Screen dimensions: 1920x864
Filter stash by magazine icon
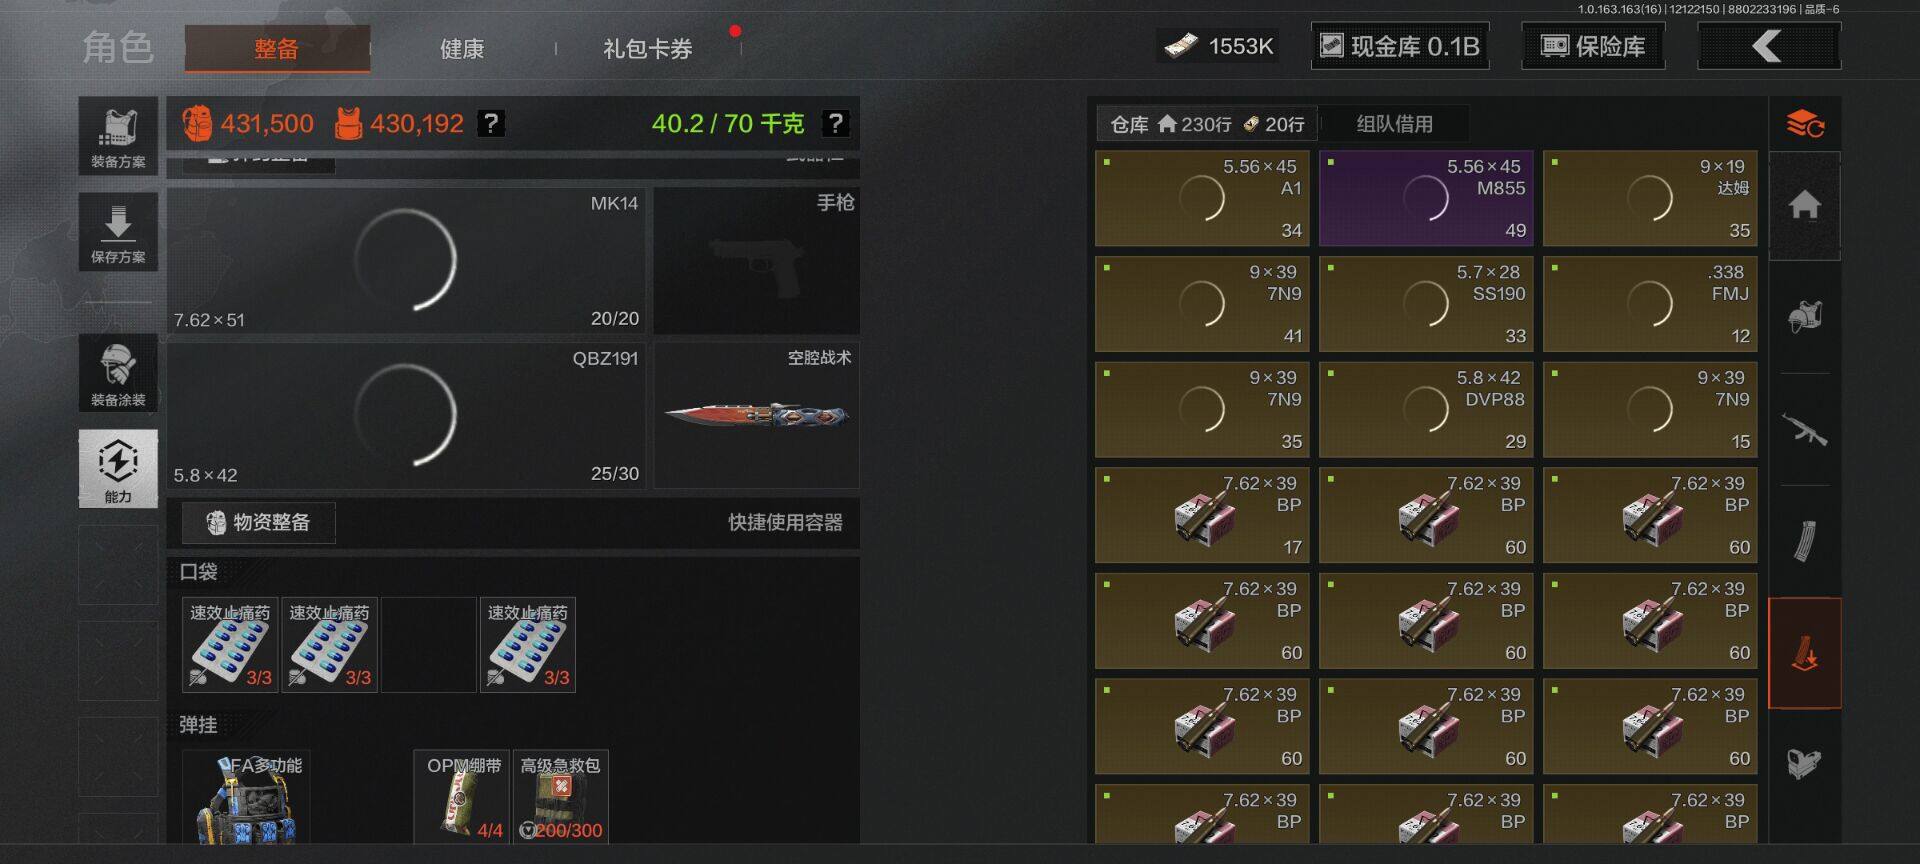pos(1805,541)
